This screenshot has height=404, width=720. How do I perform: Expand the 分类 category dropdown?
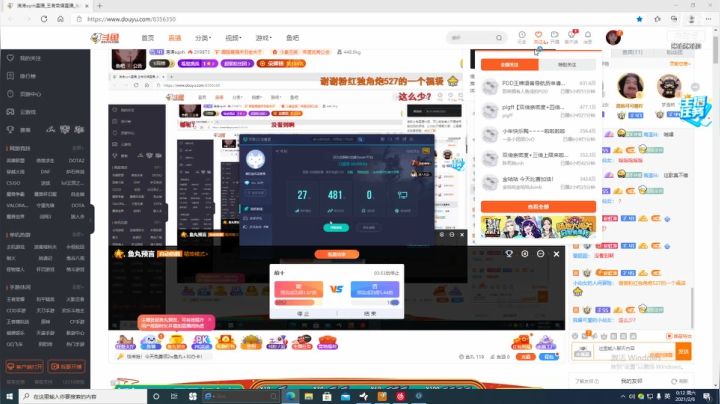[203, 38]
